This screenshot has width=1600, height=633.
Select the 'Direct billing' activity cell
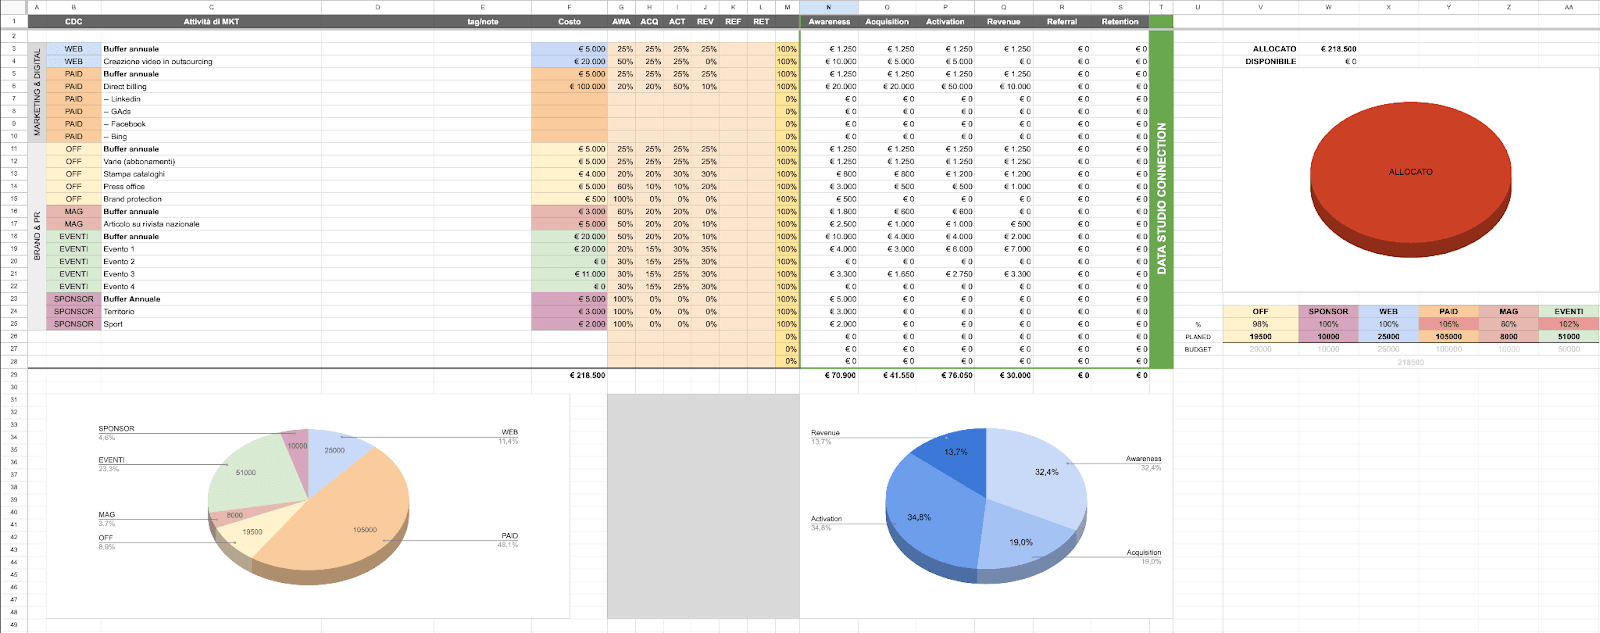tap(211, 86)
